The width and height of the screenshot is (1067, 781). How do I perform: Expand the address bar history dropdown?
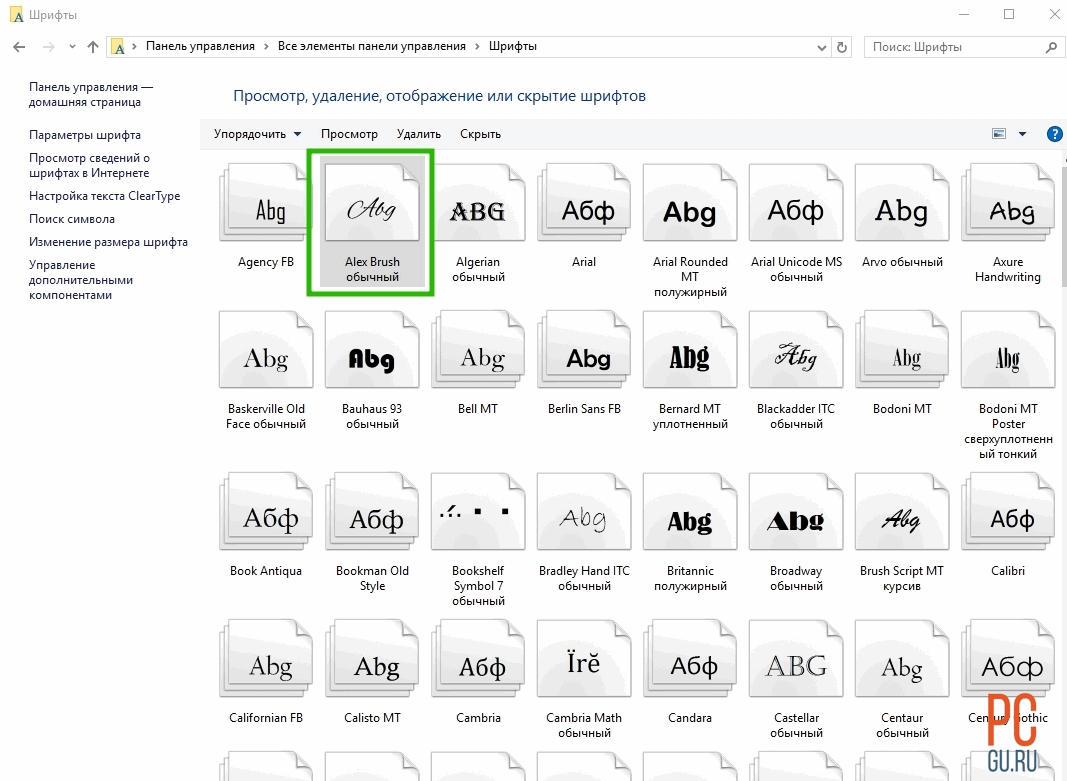click(x=822, y=47)
